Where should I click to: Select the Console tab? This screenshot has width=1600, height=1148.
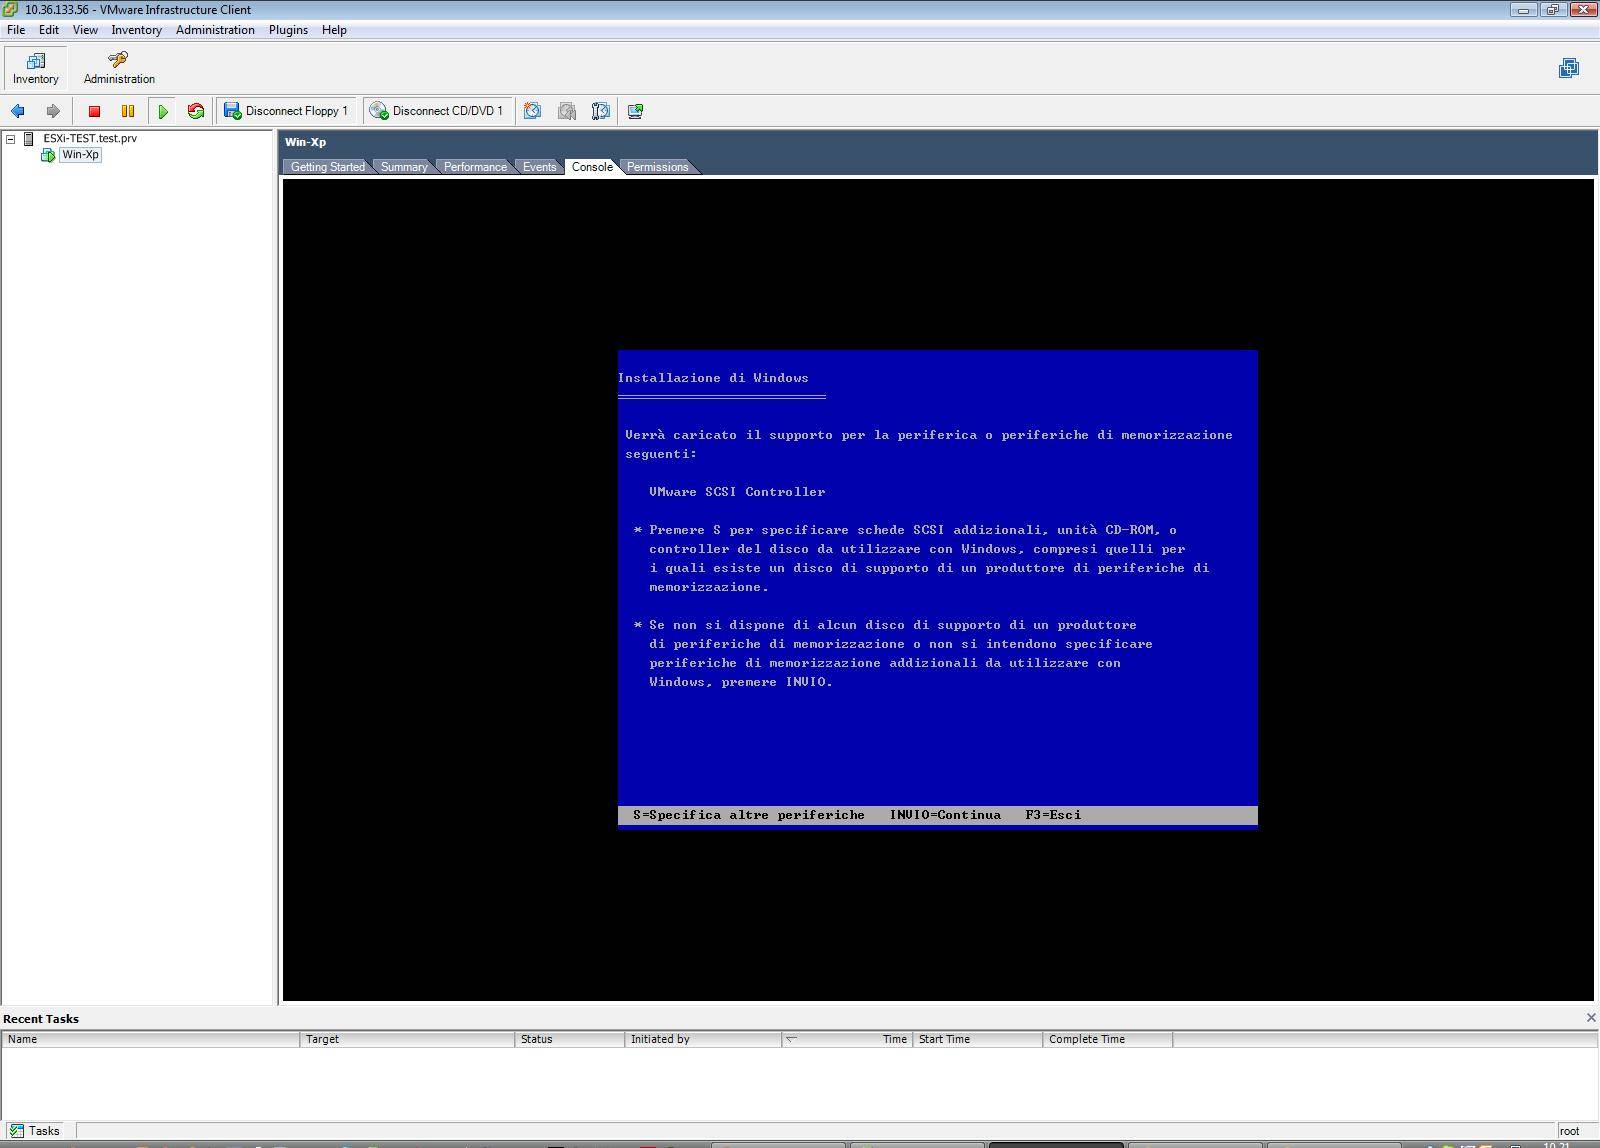coord(592,167)
